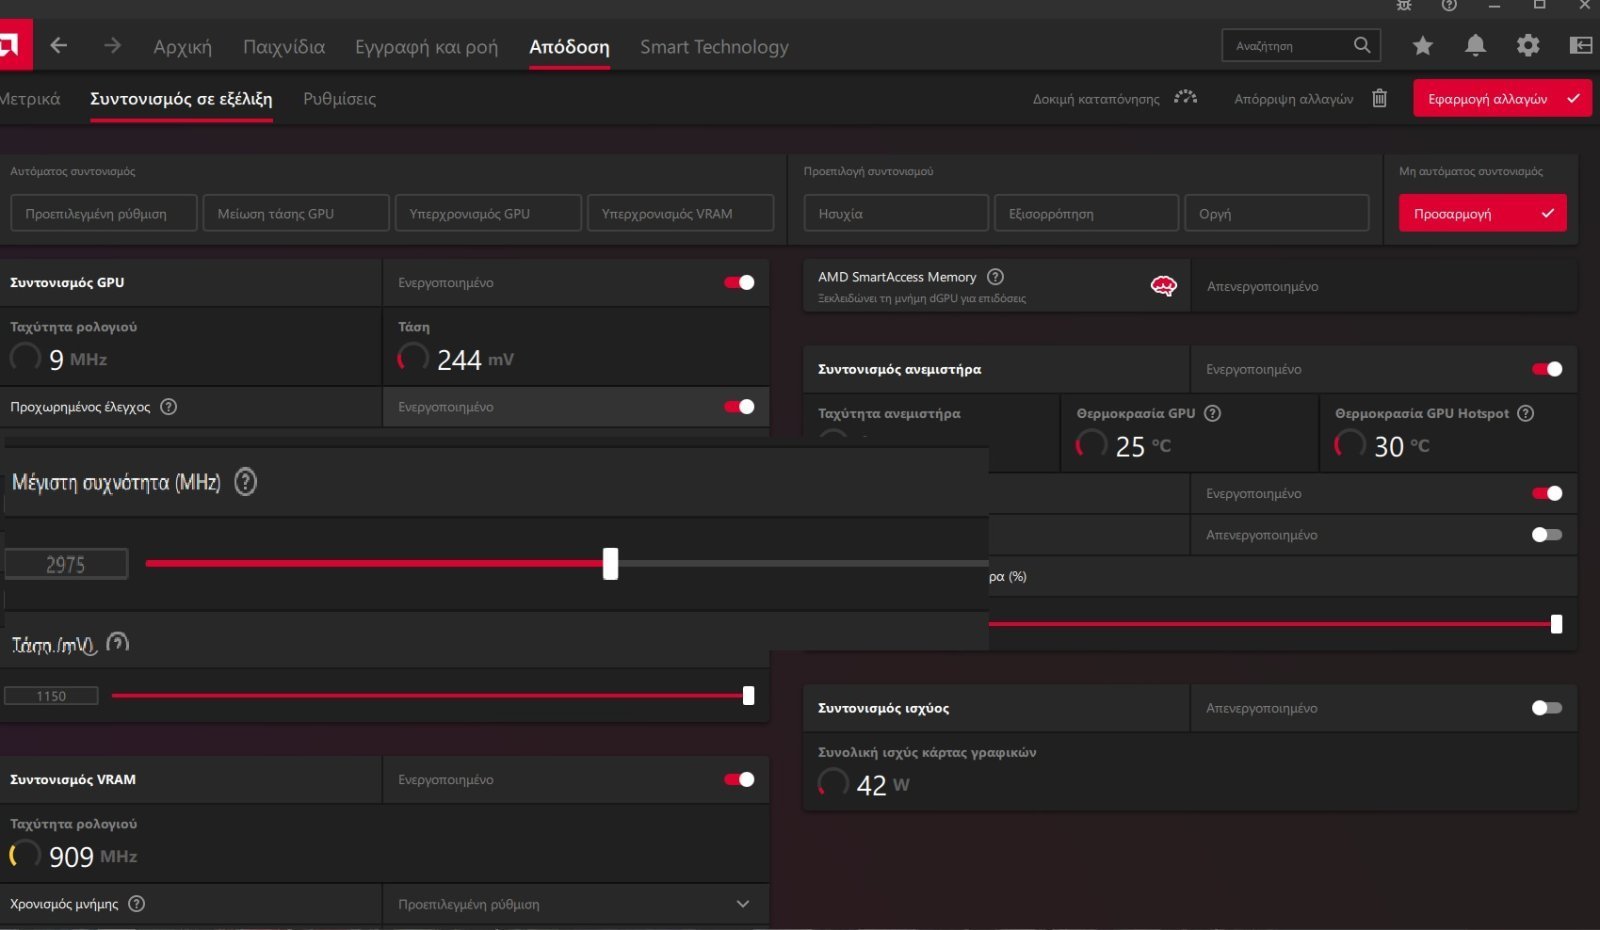Go forward with the right arrow
The width and height of the screenshot is (1600, 930).
tap(112, 45)
